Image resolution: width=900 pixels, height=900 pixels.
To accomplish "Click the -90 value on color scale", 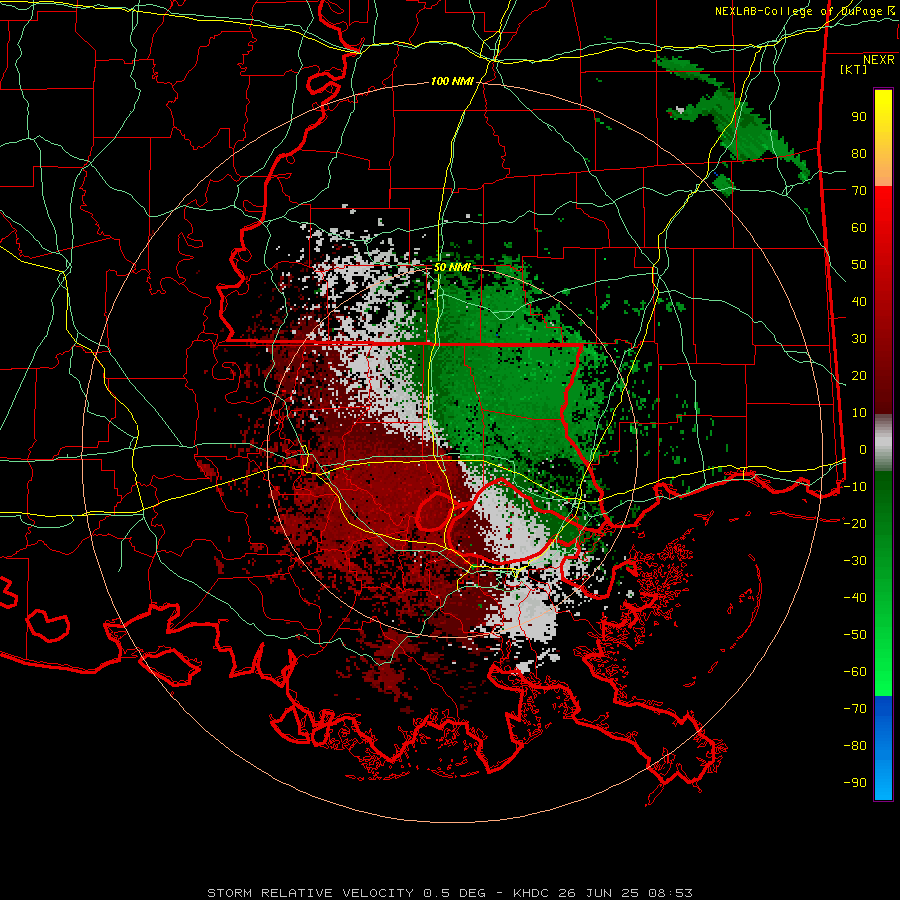I will tap(855, 783).
